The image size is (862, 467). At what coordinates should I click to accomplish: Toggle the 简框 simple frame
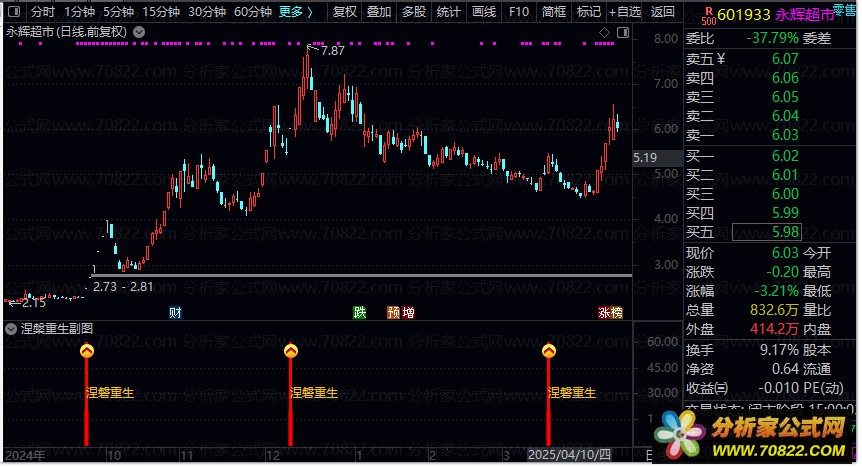click(554, 12)
